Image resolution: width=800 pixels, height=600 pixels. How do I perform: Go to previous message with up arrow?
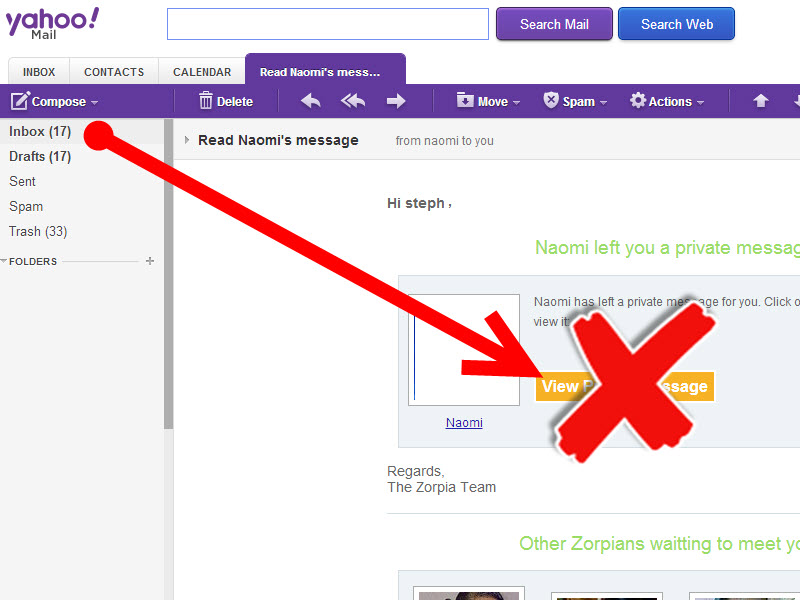coord(761,101)
